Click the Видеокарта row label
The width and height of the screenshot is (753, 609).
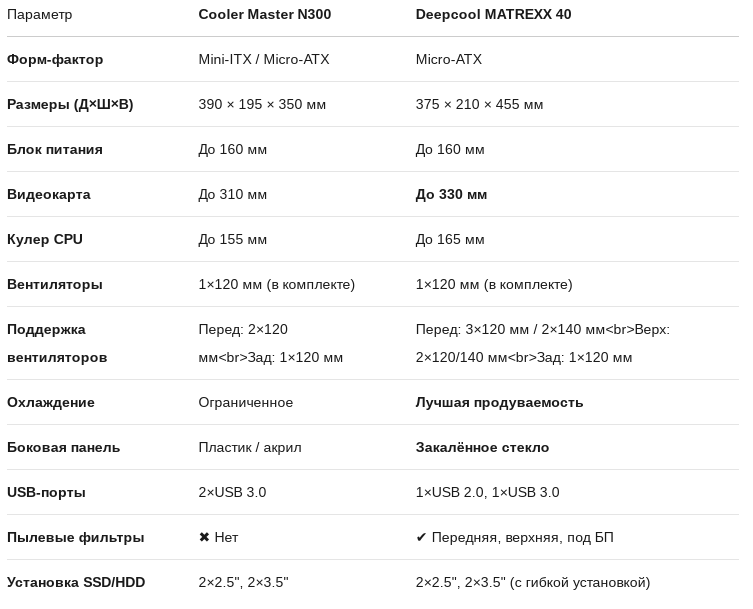pyautogui.click(x=49, y=194)
